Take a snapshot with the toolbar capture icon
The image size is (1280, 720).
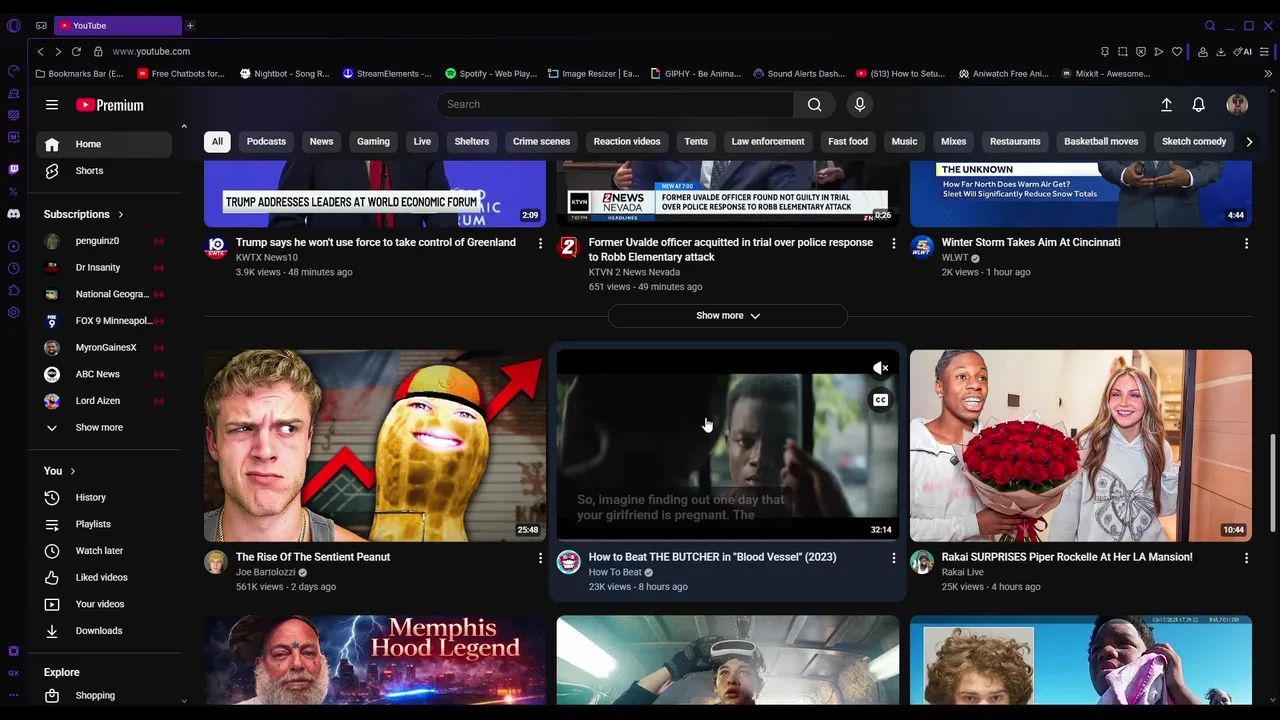(1123, 51)
